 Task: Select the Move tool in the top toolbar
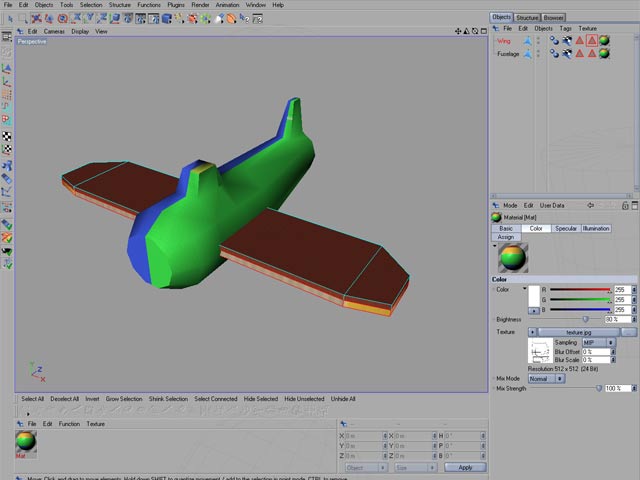point(36,18)
